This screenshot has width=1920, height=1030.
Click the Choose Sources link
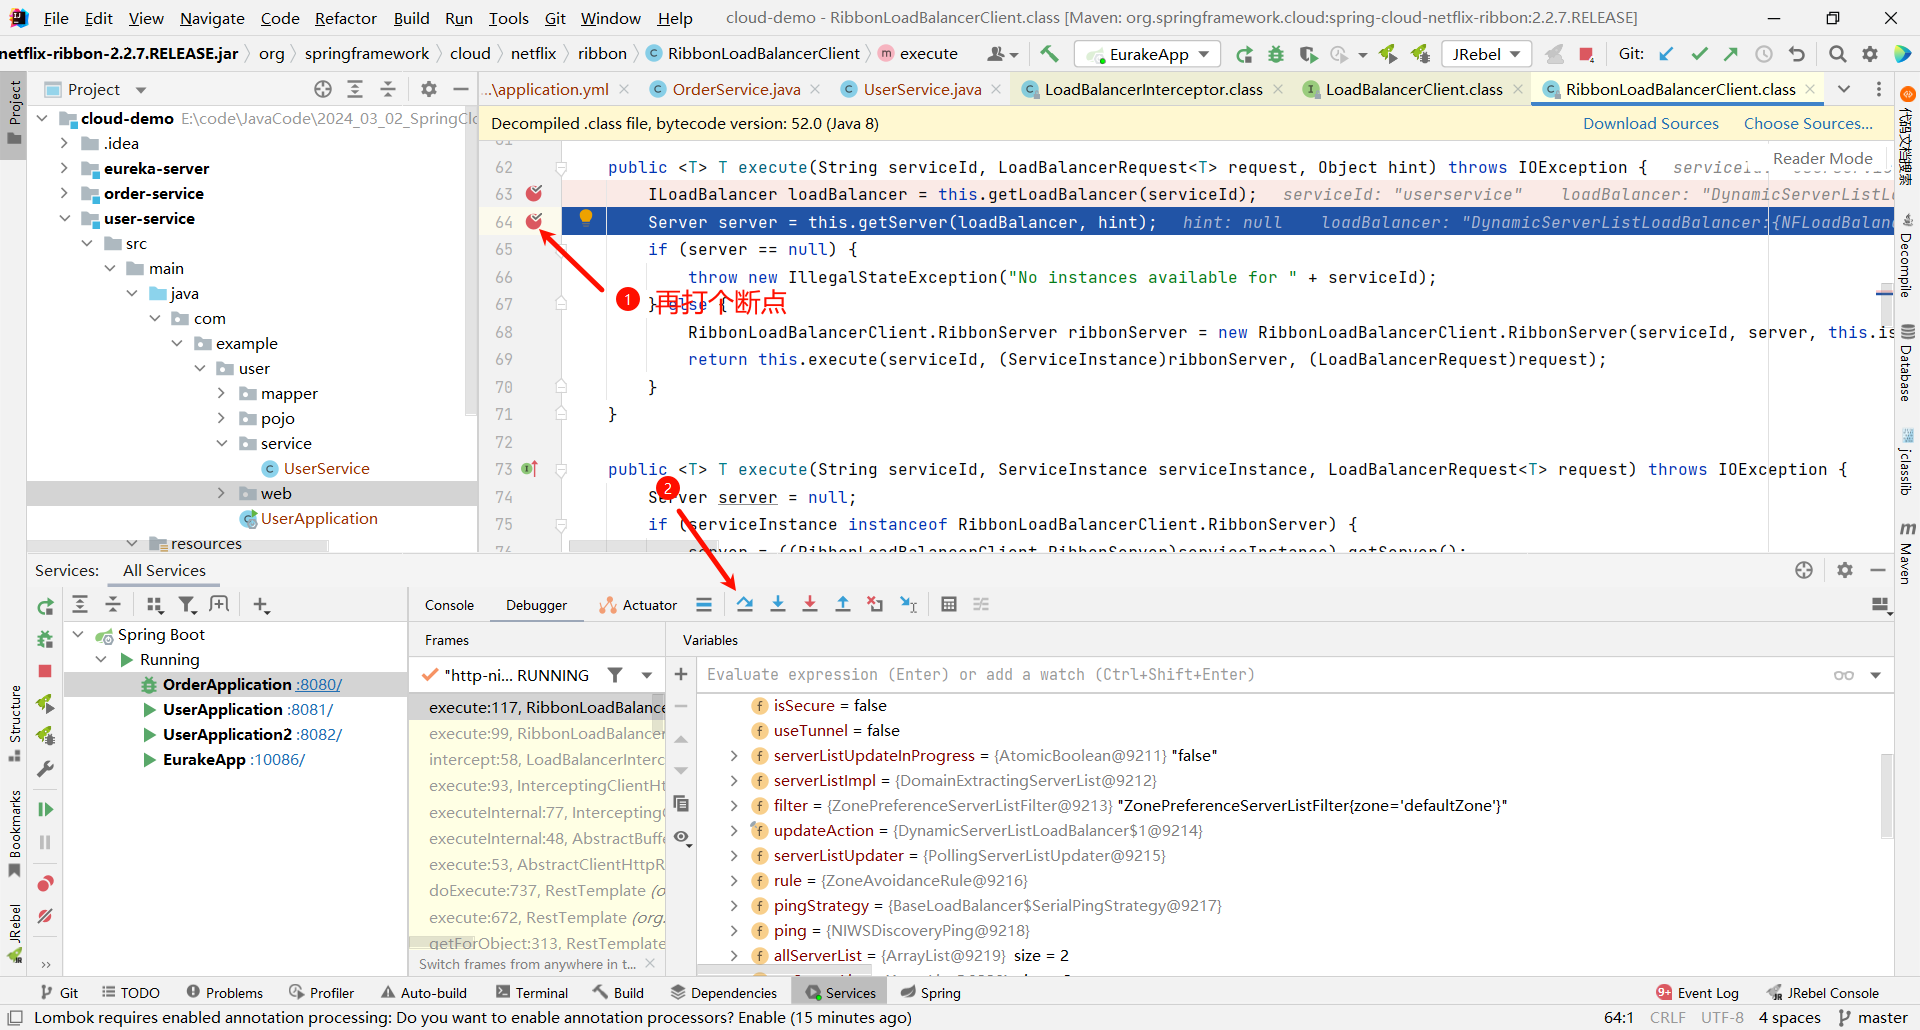point(1808,123)
